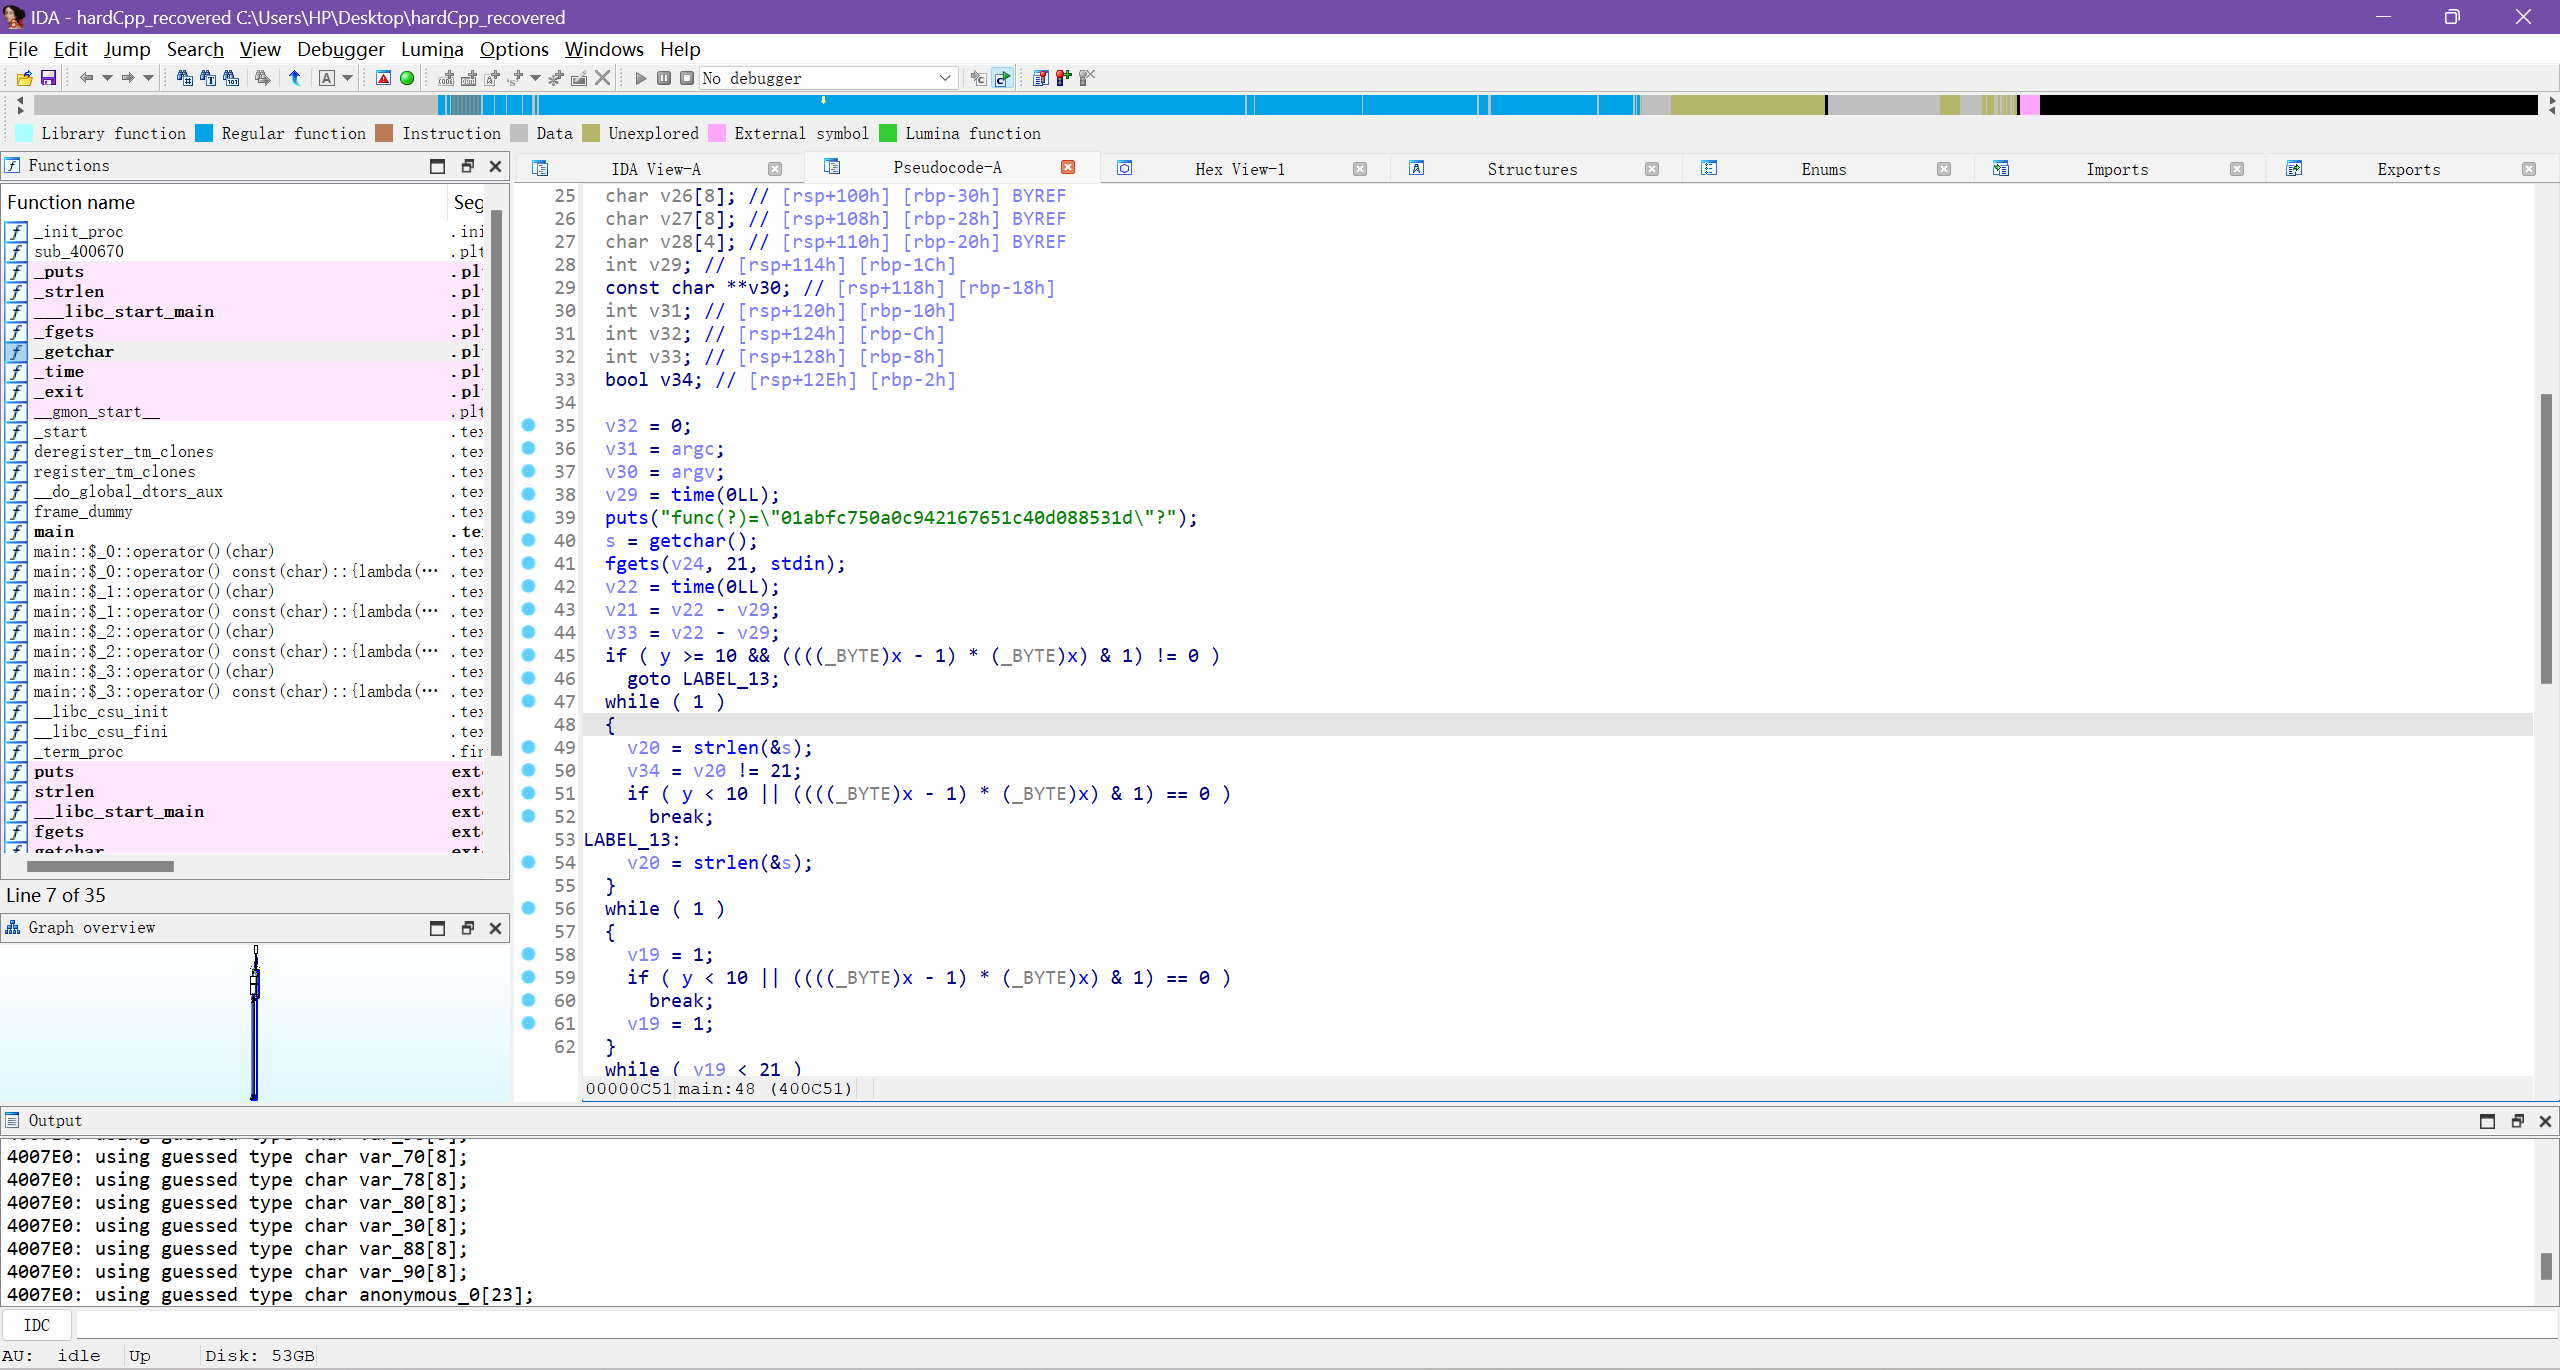Click the convert-to-string toolbar icon
Image resolution: width=2560 pixels, height=1370 pixels.
(491, 78)
